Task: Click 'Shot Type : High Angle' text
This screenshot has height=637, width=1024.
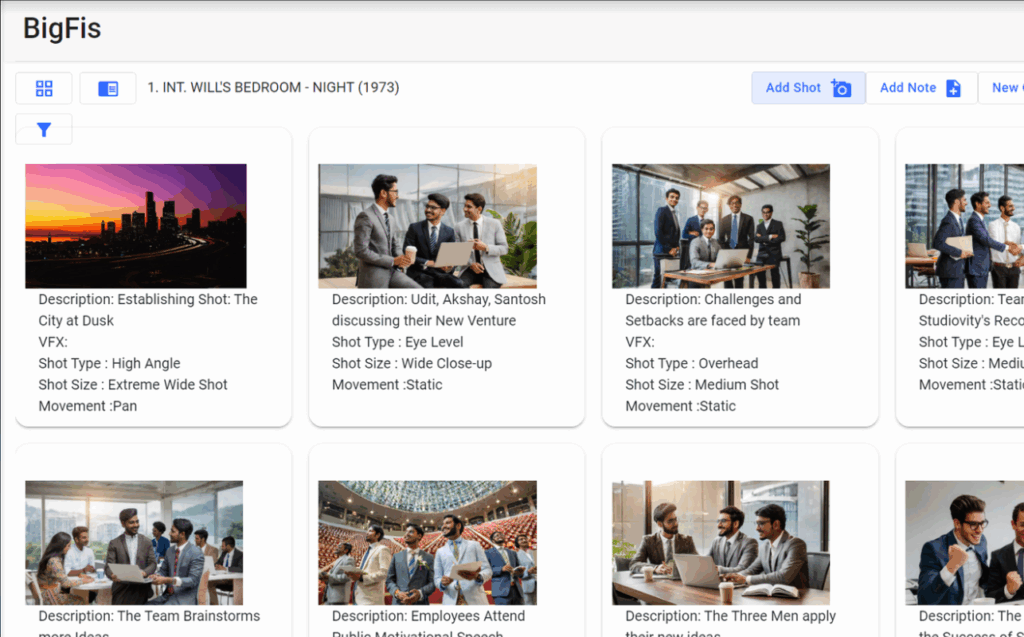Action: pyautogui.click(x=109, y=363)
